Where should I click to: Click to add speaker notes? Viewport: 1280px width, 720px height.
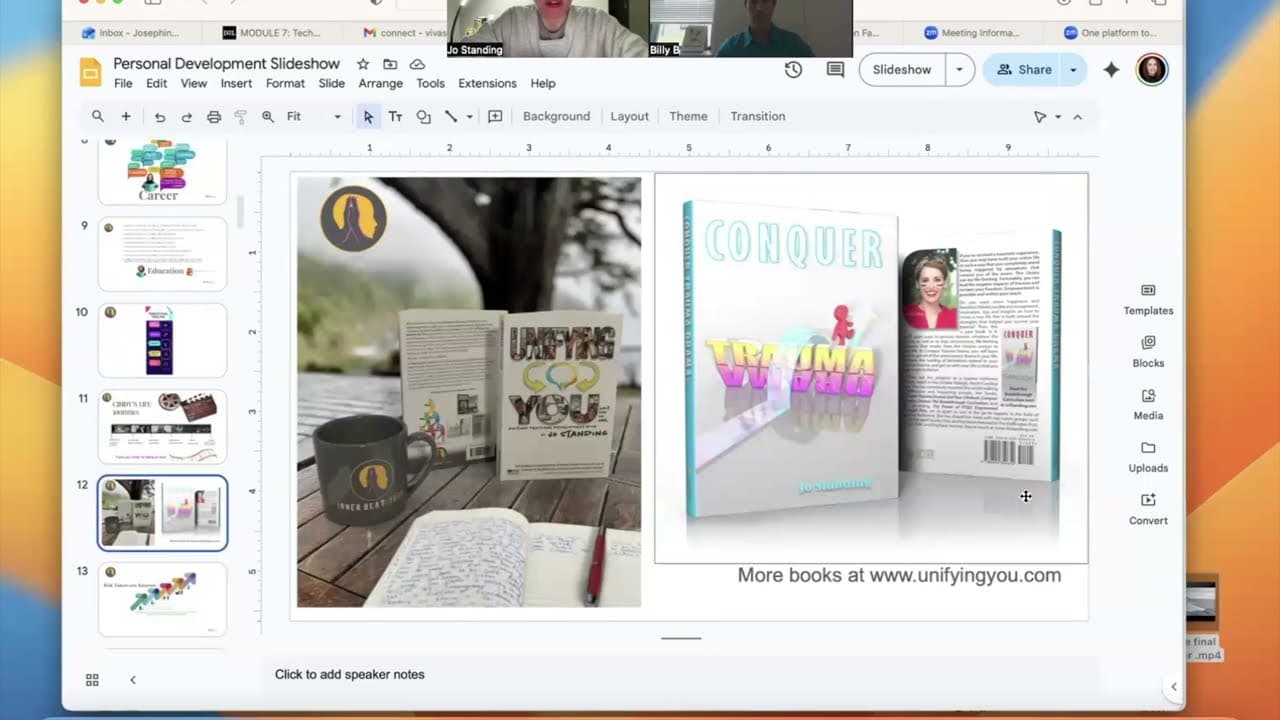(x=350, y=675)
